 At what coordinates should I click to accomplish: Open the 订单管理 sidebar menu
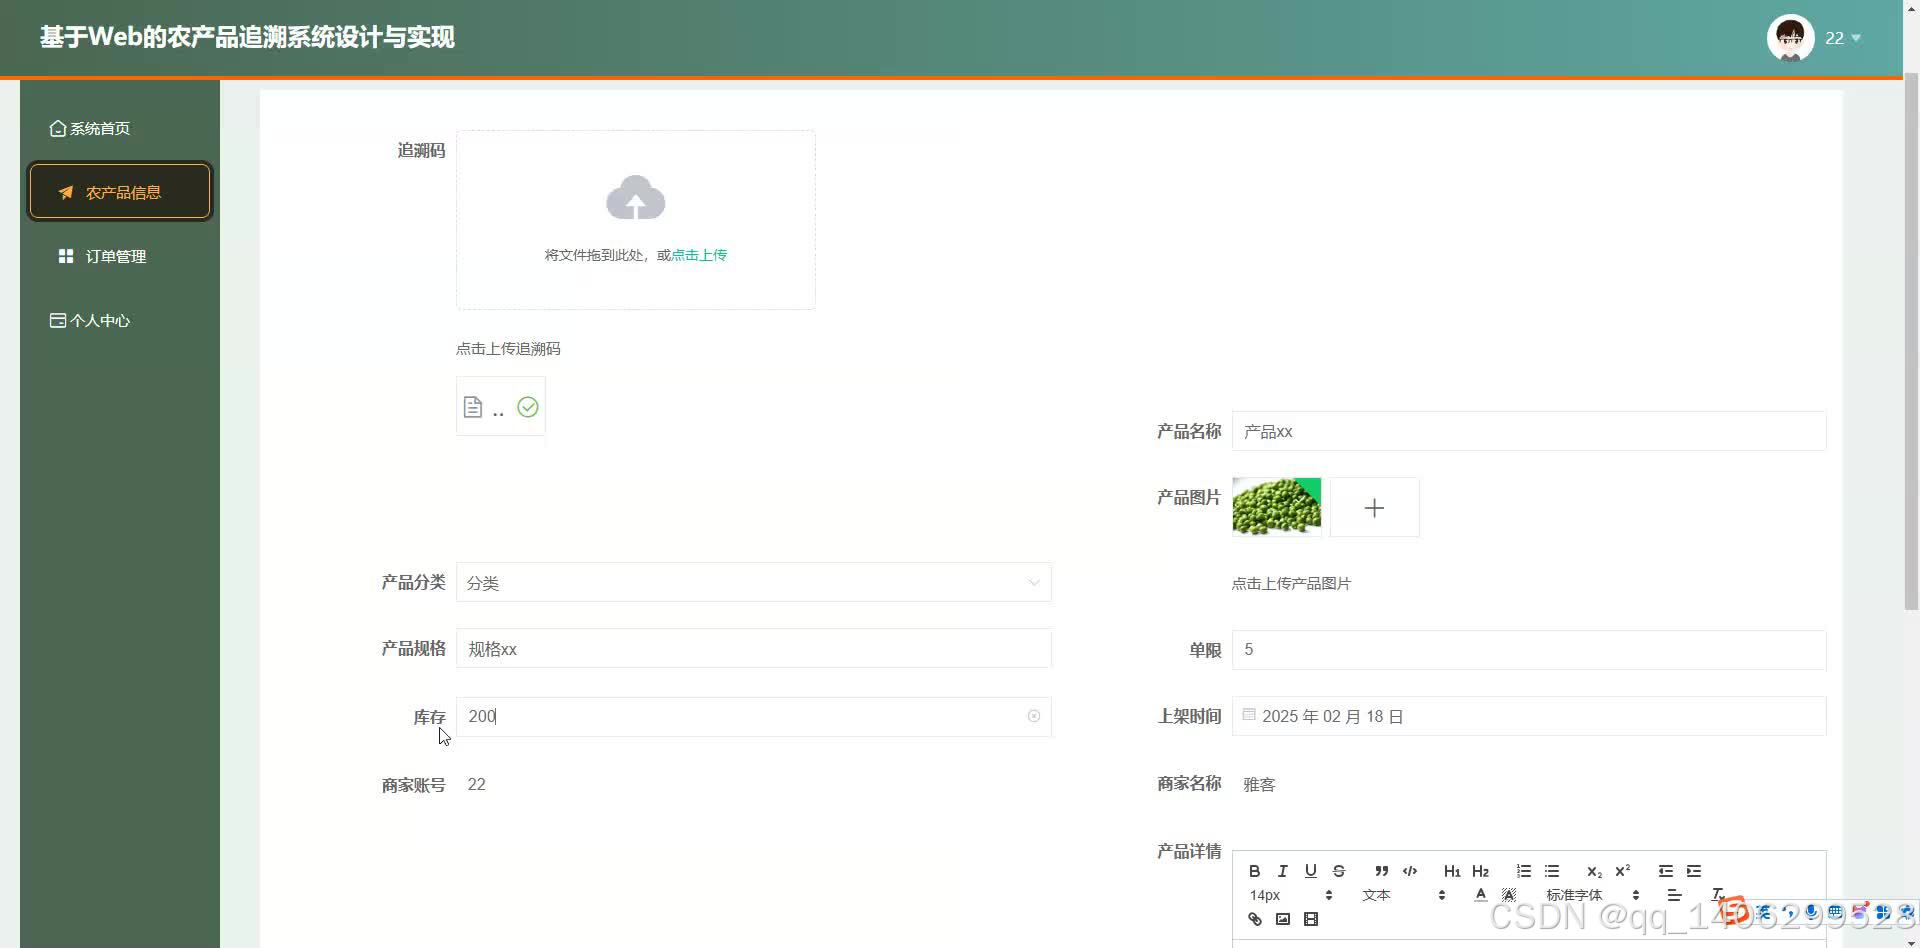coord(115,255)
